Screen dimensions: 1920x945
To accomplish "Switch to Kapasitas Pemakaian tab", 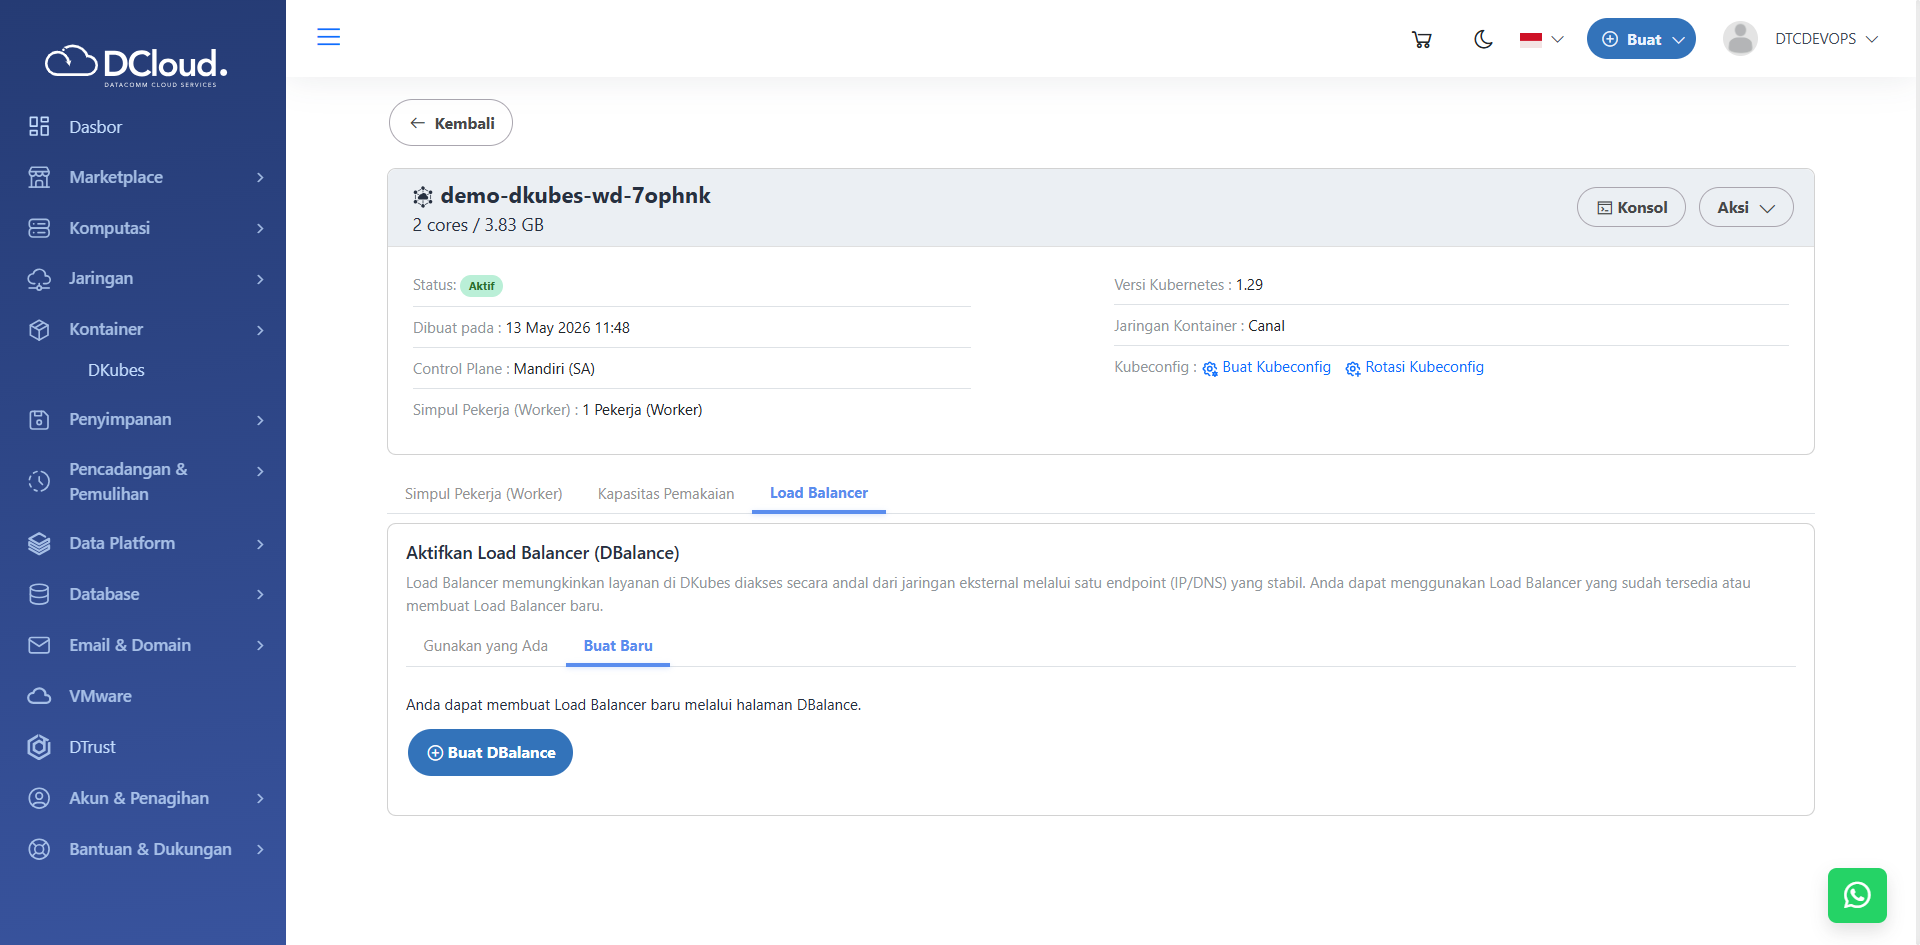I will [666, 493].
